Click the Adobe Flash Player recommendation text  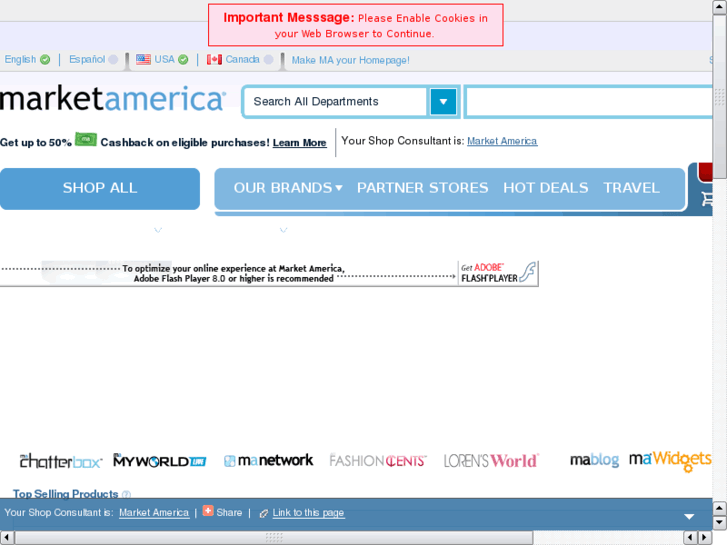tap(234, 274)
